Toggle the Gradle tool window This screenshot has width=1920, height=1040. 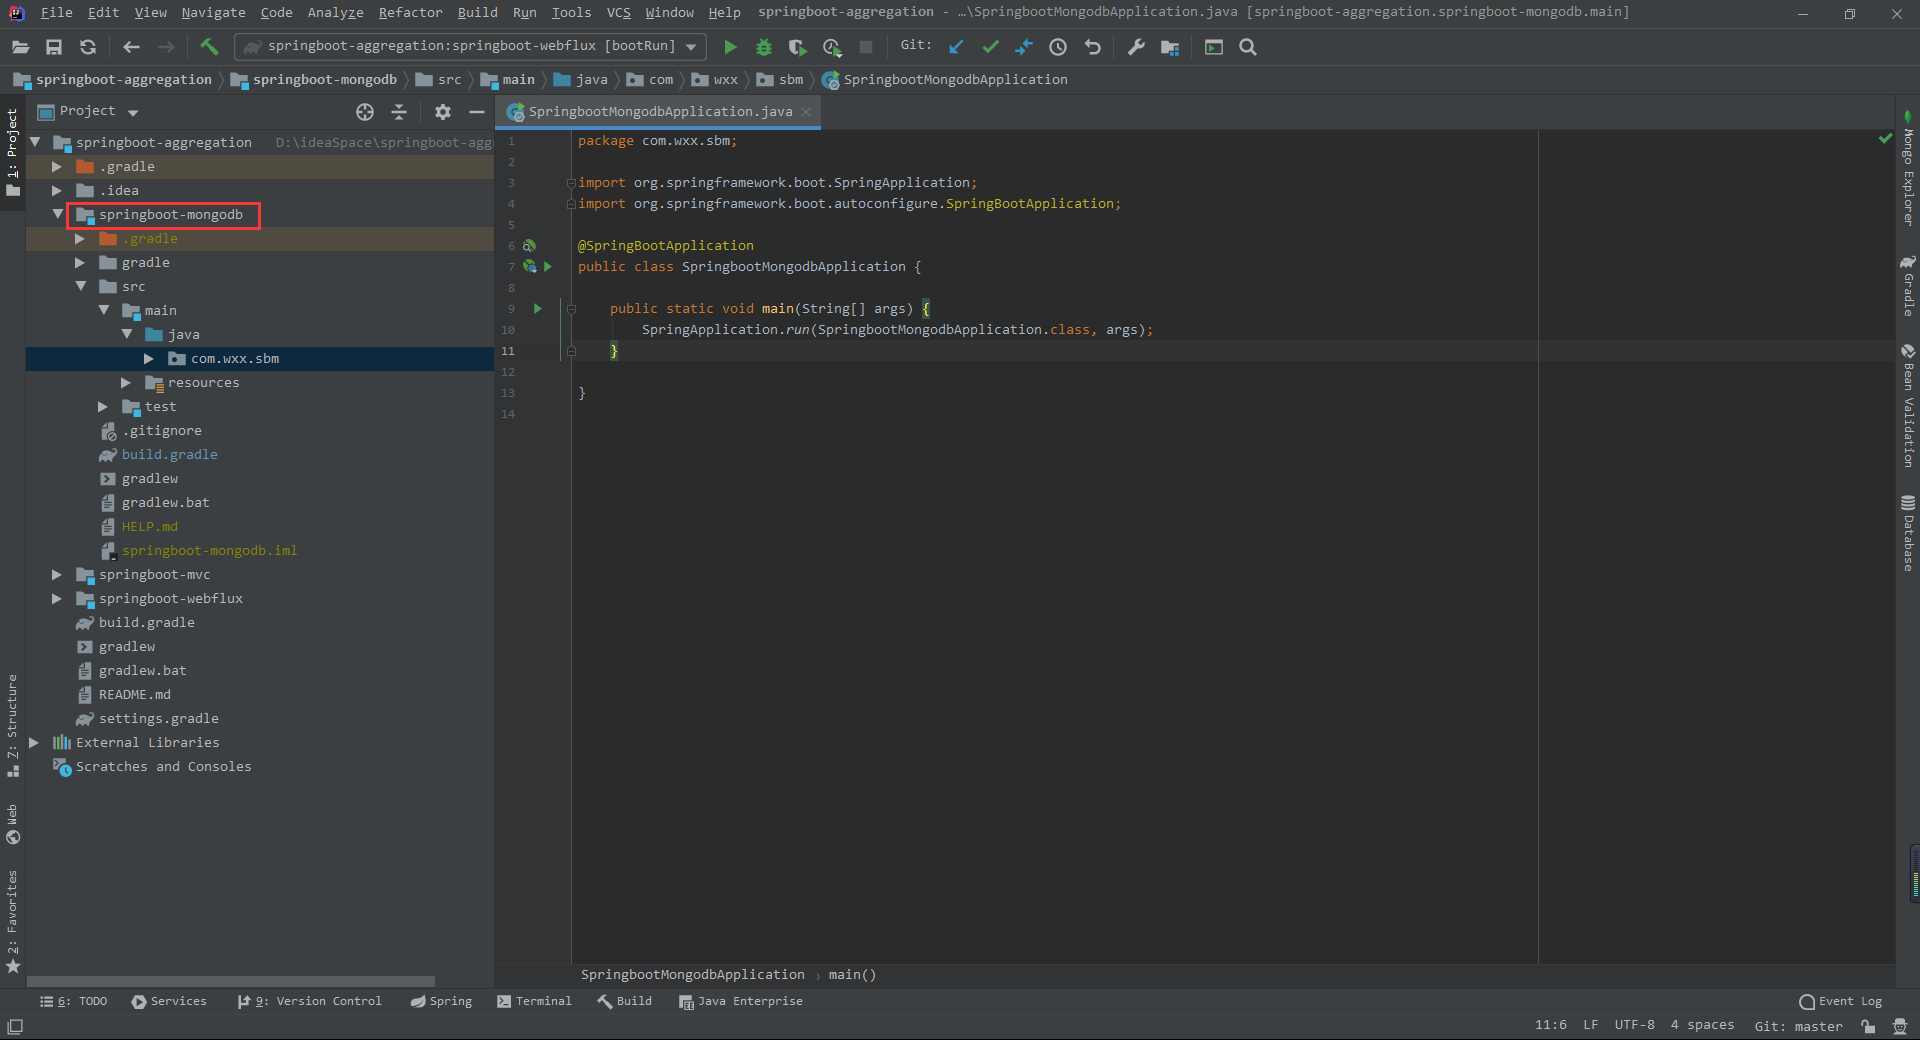(x=1908, y=286)
